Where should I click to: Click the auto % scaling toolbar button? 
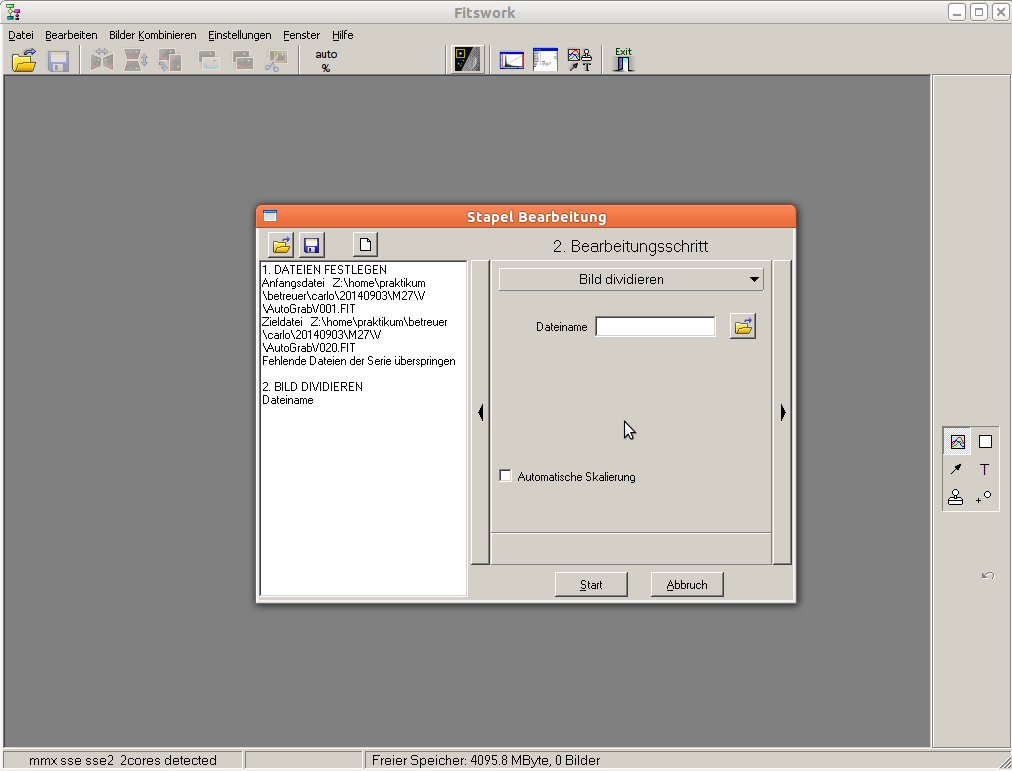326,61
